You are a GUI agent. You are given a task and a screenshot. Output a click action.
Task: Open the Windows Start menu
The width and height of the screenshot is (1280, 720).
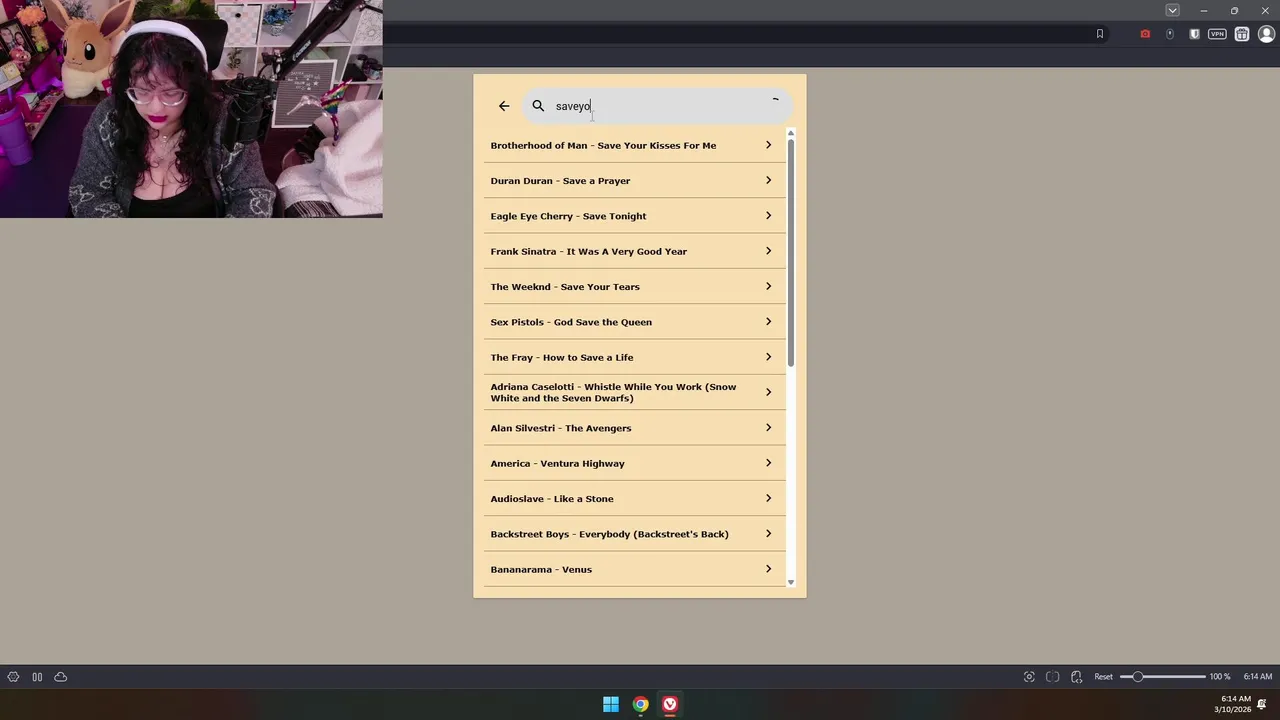(x=611, y=704)
